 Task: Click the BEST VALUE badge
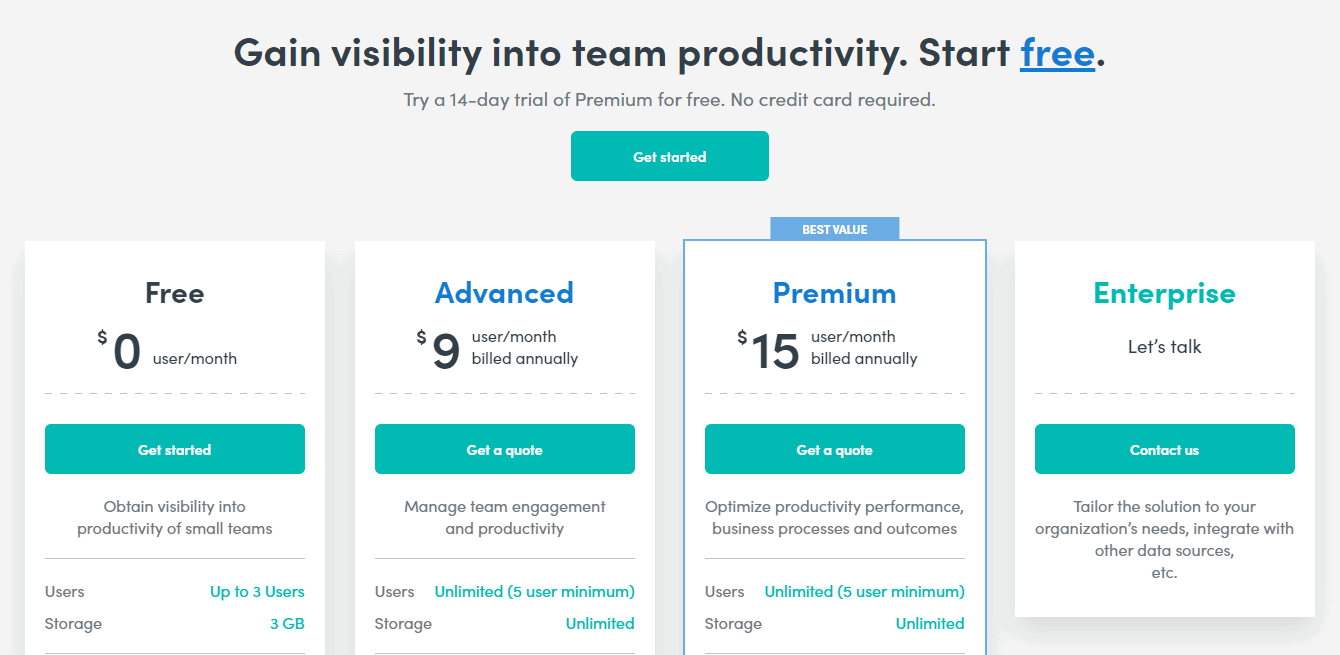[835, 229]
